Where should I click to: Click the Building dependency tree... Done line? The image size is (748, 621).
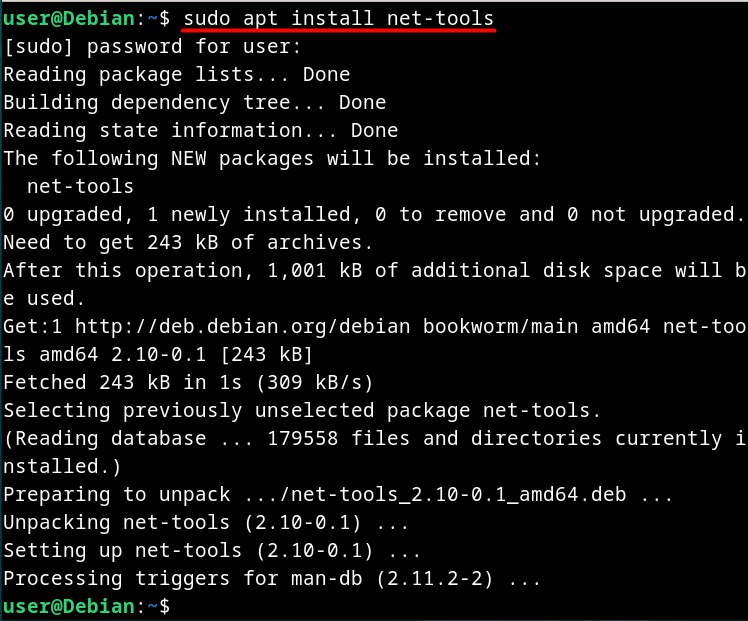[x=195, y=103]
